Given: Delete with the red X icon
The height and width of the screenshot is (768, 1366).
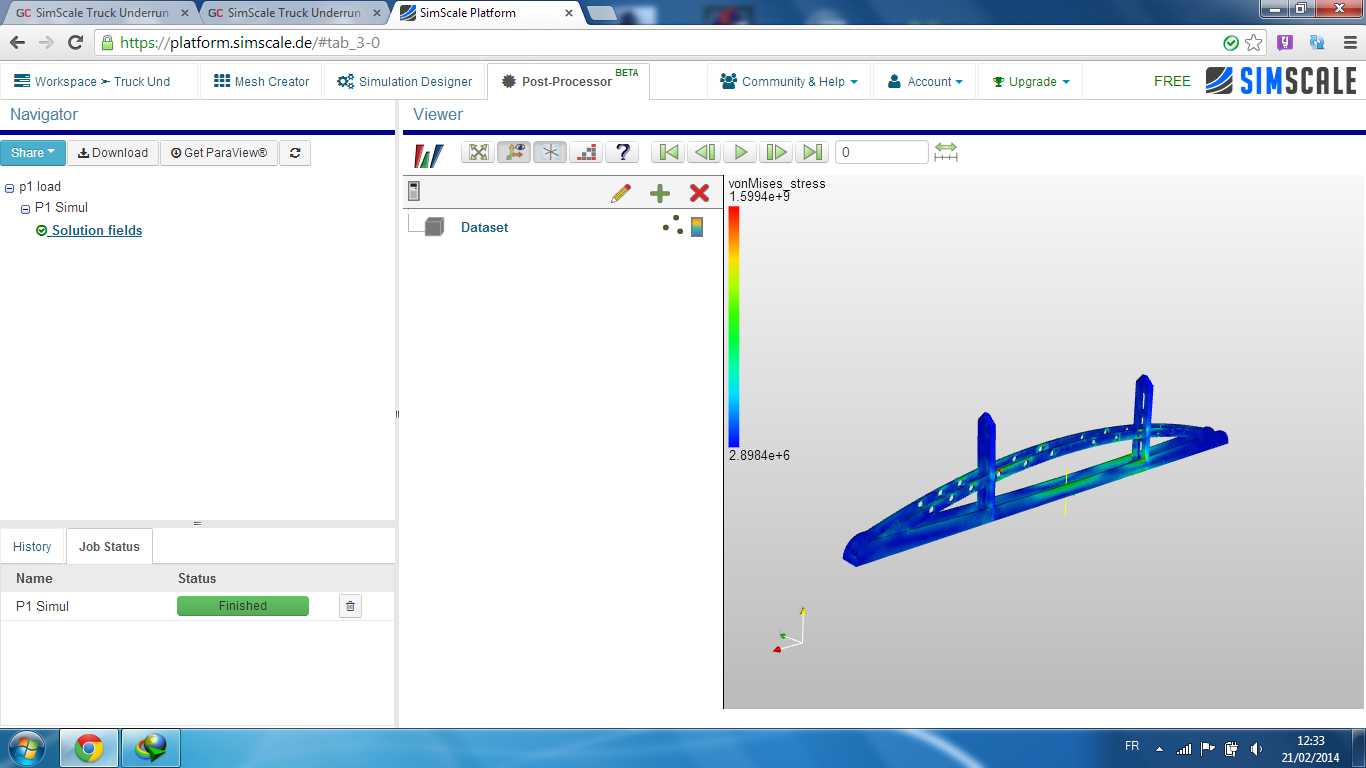Looking at the screenshot, I should coord(699,193).
